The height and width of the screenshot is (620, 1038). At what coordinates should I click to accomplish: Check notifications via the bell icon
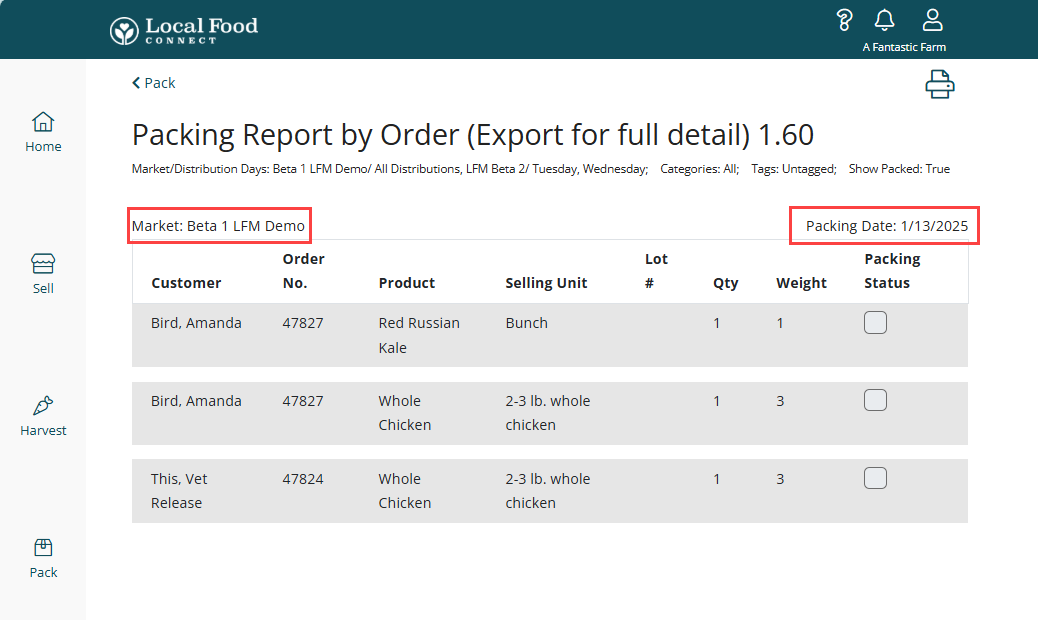884,19
